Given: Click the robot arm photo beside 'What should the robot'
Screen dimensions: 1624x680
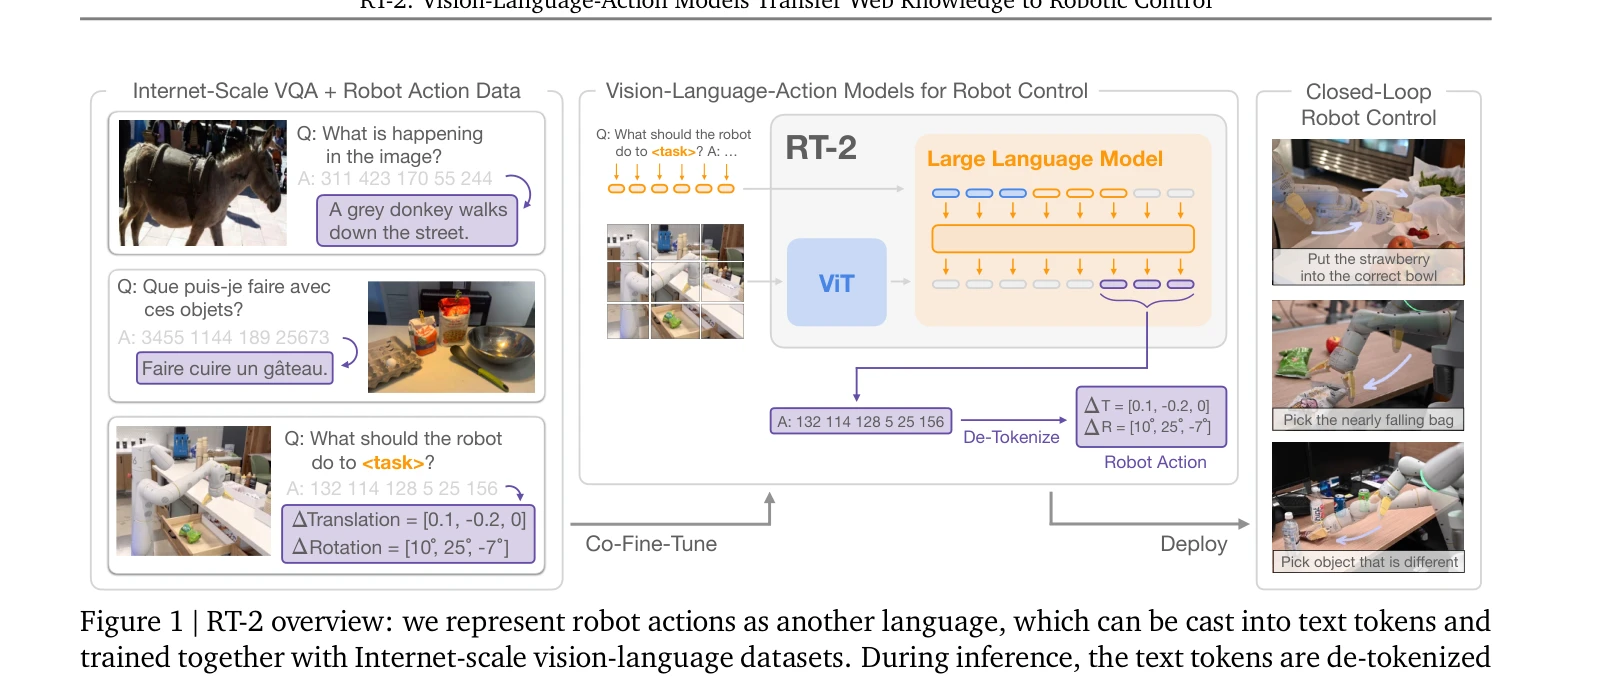Looking at the screenshot, I should 194,491.
